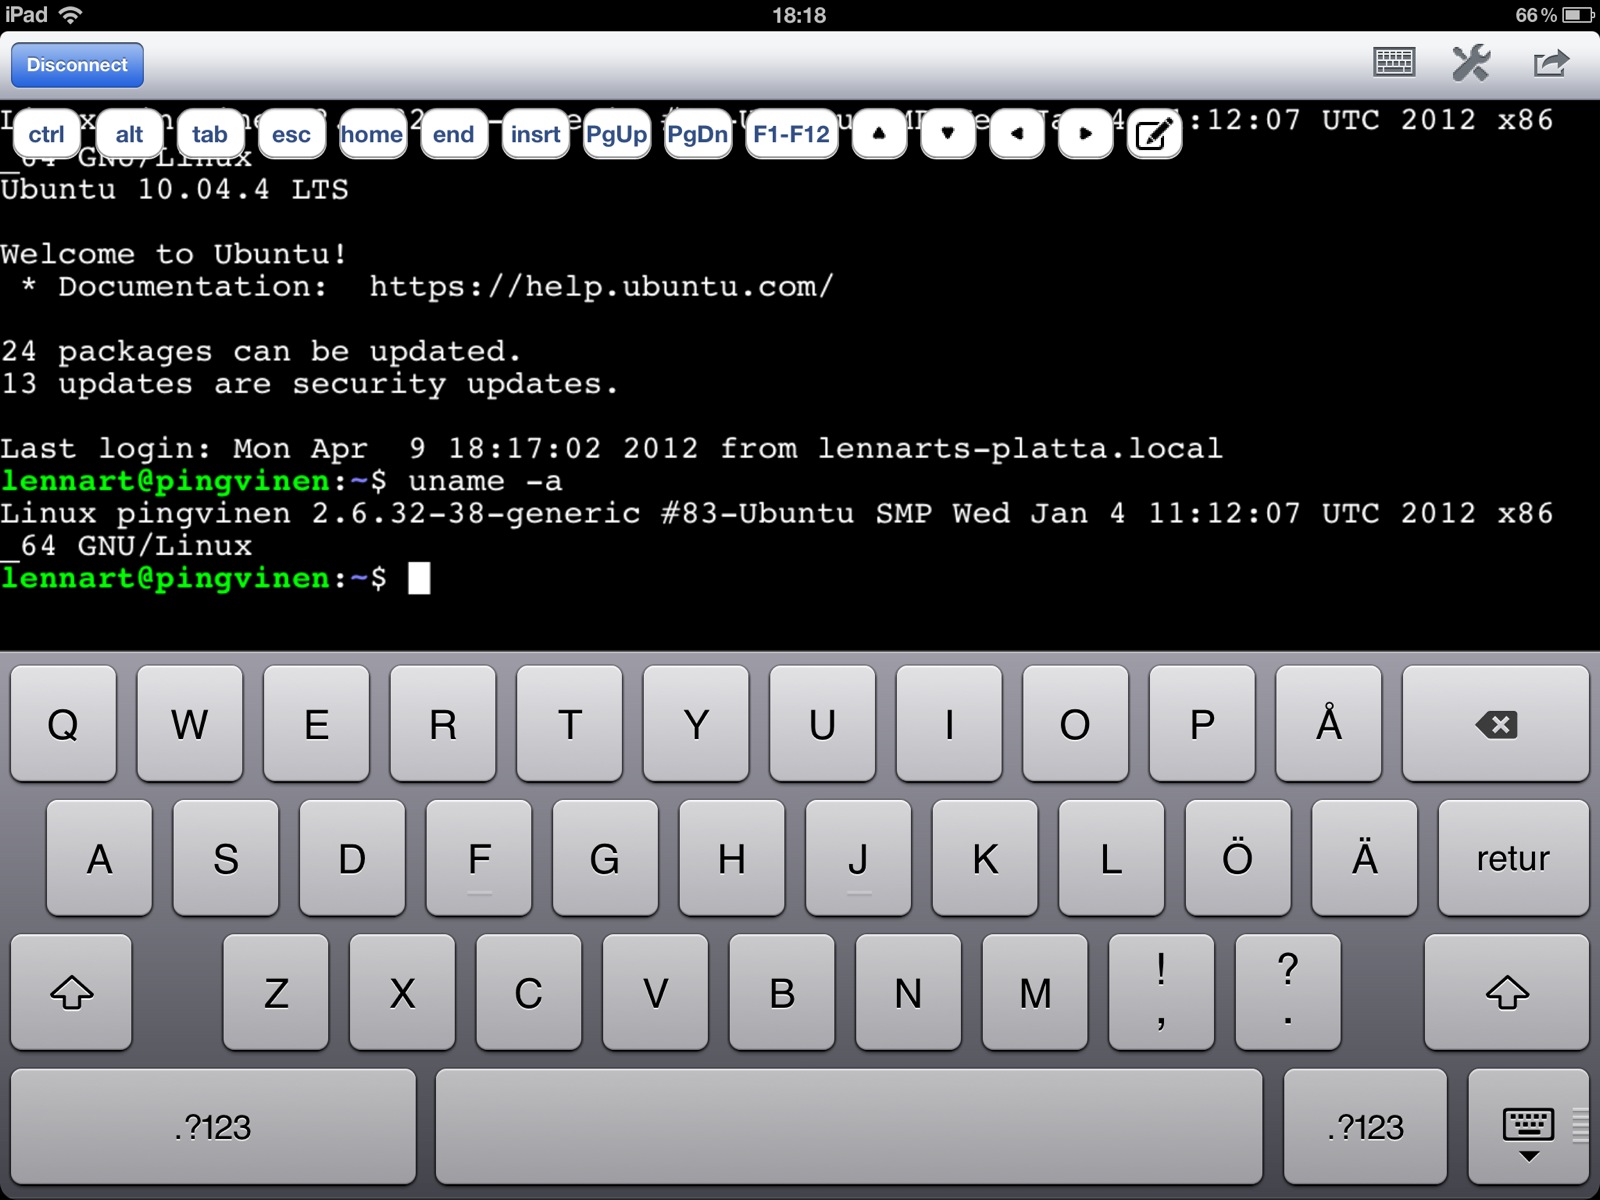The width and height of the screenshot is (1600, 1200).
Task: Tap the Disconnect button
Action: pyautogui.click(x=76, y=64)
